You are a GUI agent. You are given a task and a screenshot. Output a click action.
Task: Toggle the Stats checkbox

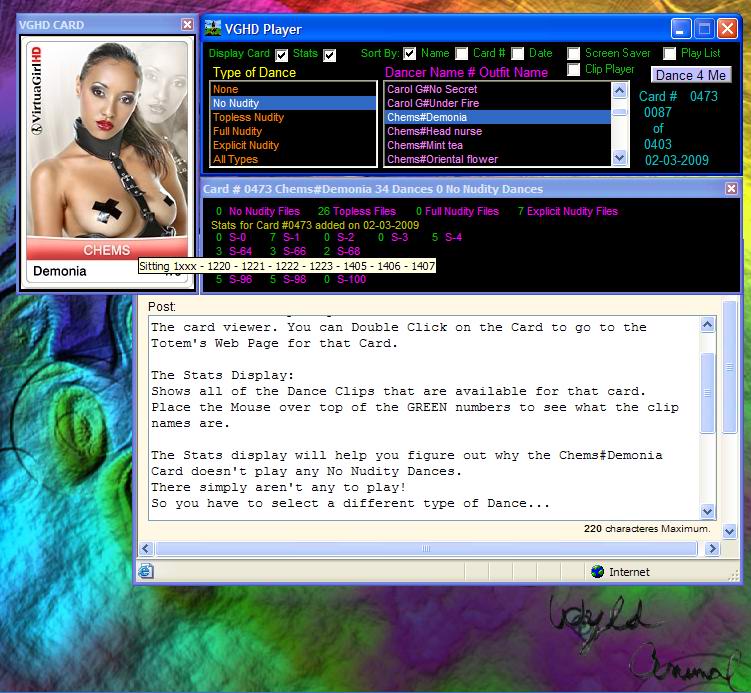(x=329, y=54)
